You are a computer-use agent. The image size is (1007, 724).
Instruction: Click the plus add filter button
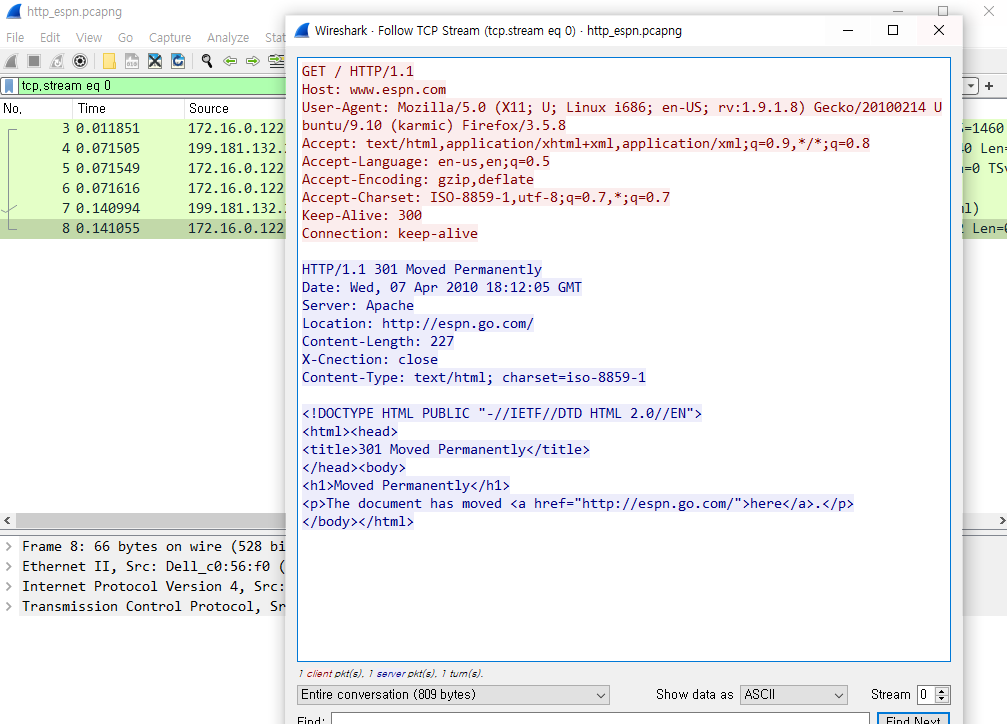[x=989, y=85]
